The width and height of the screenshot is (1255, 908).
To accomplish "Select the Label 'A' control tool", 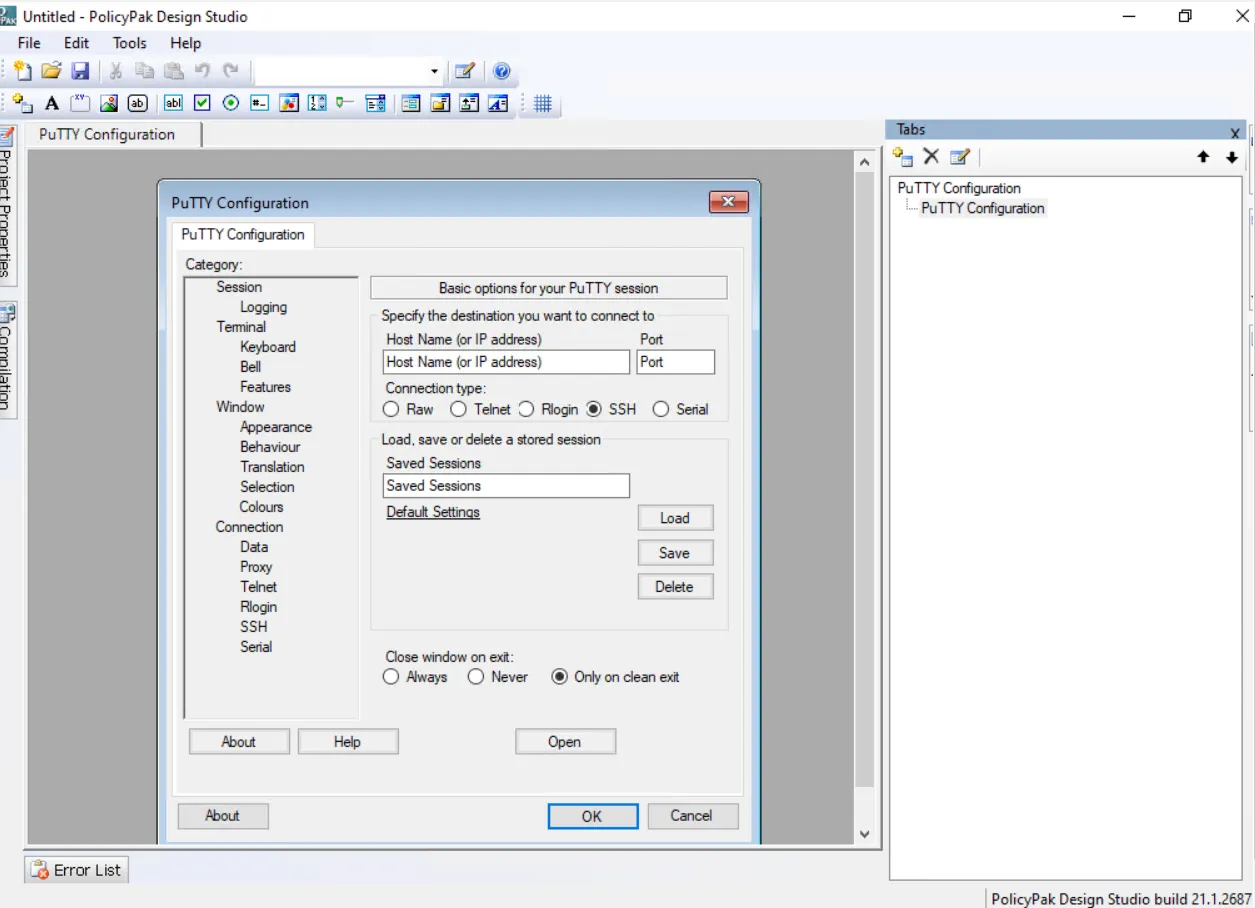I will (x=52, y=103).
